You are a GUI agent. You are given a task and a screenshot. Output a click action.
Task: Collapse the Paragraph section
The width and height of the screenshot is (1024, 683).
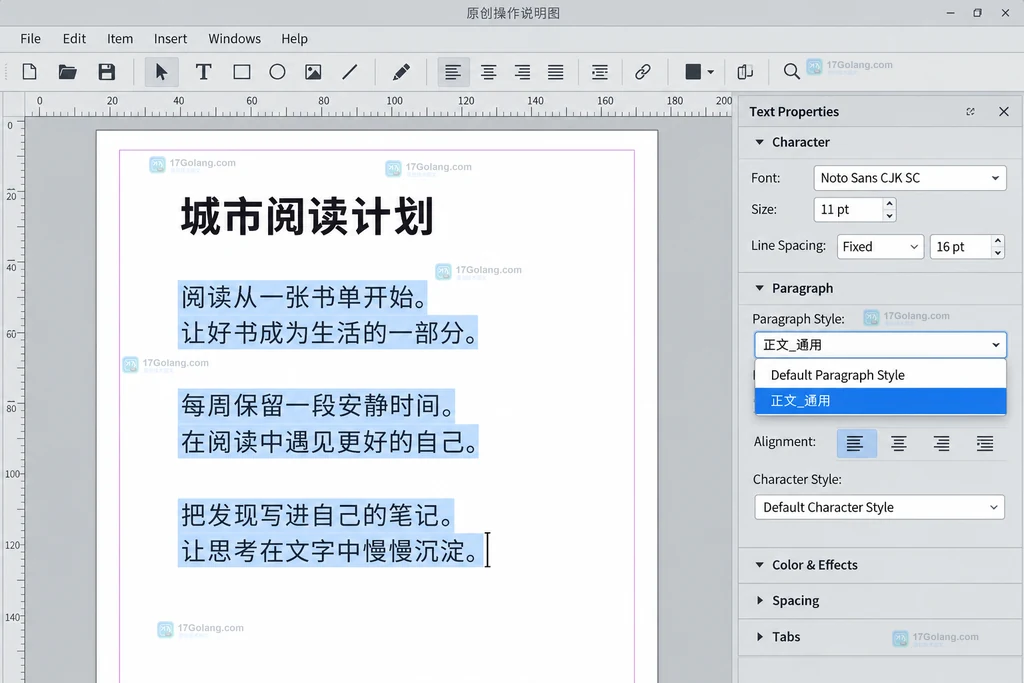click(x=760, y=288)
